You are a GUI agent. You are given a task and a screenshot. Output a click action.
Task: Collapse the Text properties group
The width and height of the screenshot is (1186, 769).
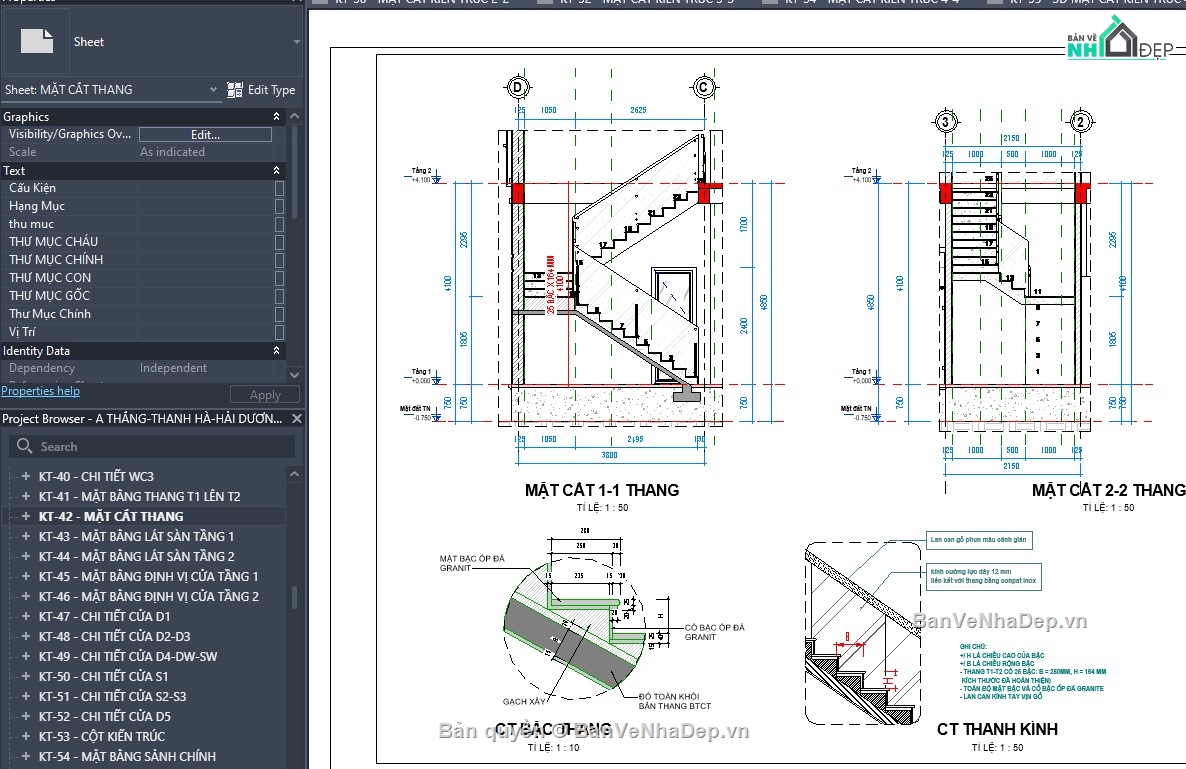[276, 171]
